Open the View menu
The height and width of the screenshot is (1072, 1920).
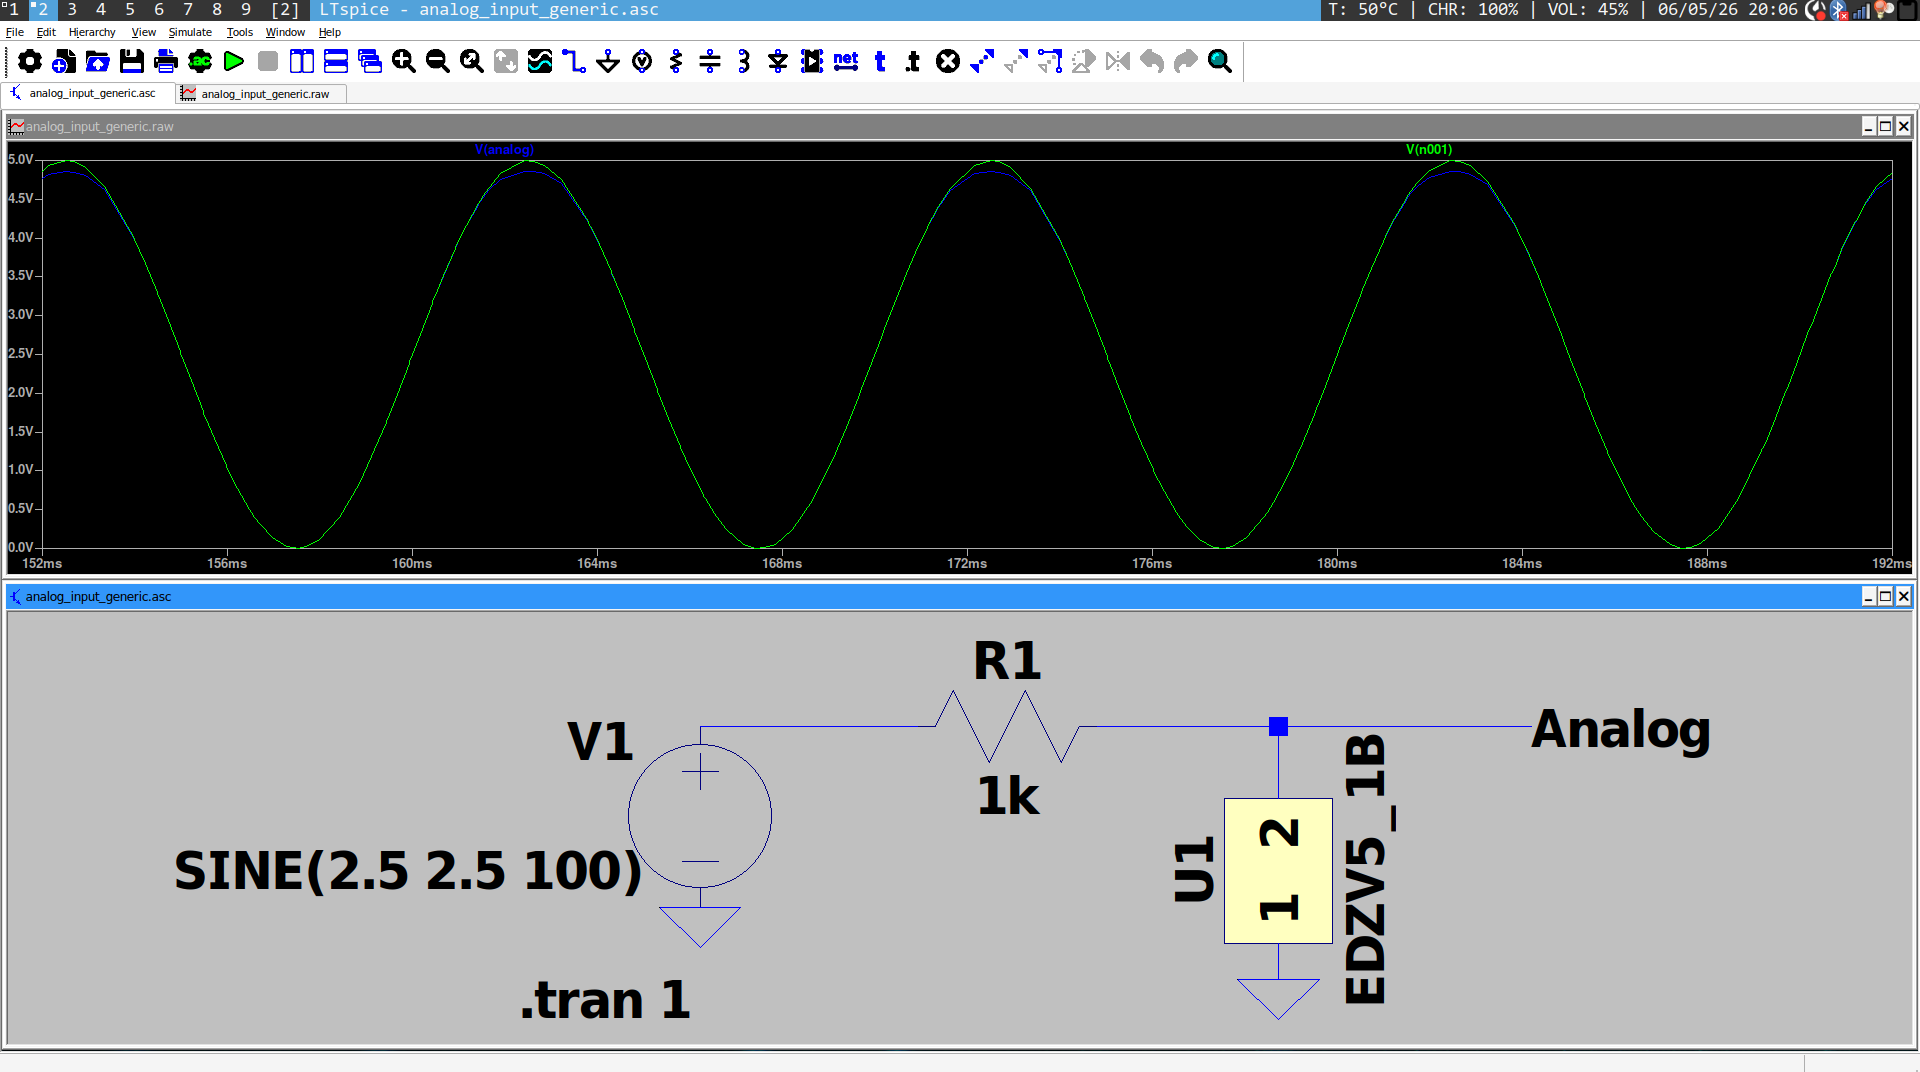pyautogui.click(x=143, y=32)
